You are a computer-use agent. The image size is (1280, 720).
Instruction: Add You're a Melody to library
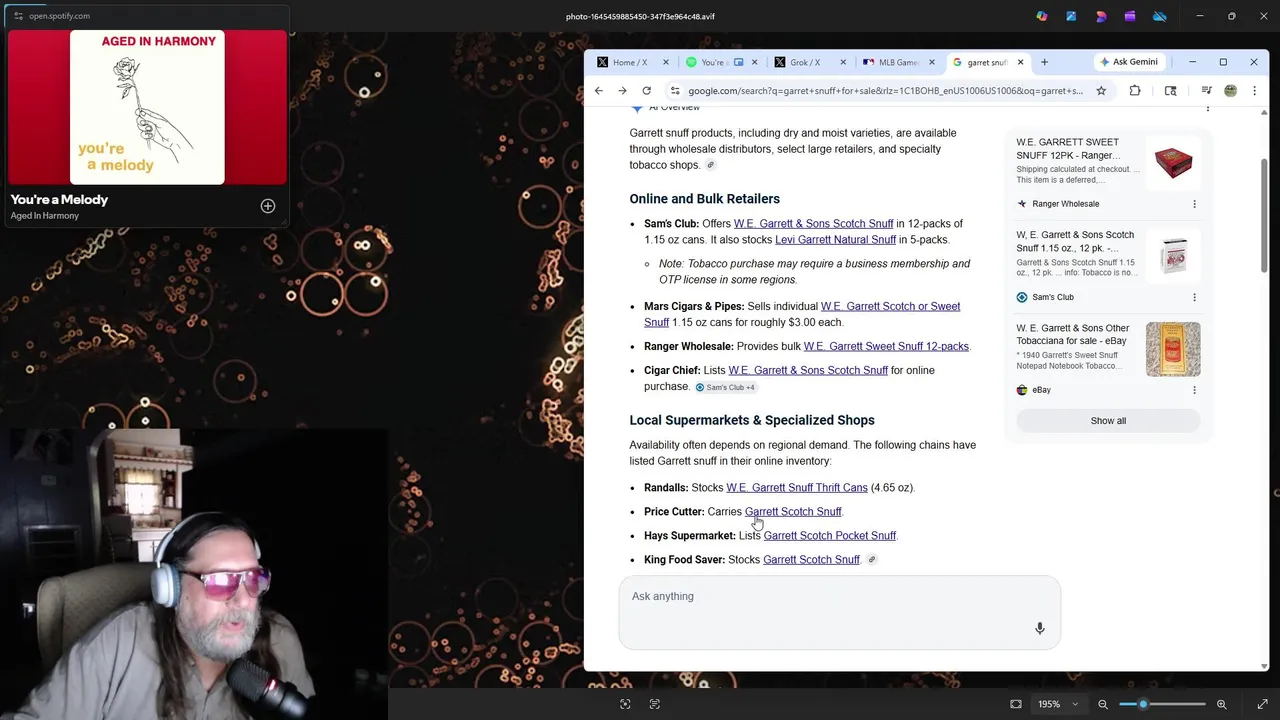coord(268,206)
